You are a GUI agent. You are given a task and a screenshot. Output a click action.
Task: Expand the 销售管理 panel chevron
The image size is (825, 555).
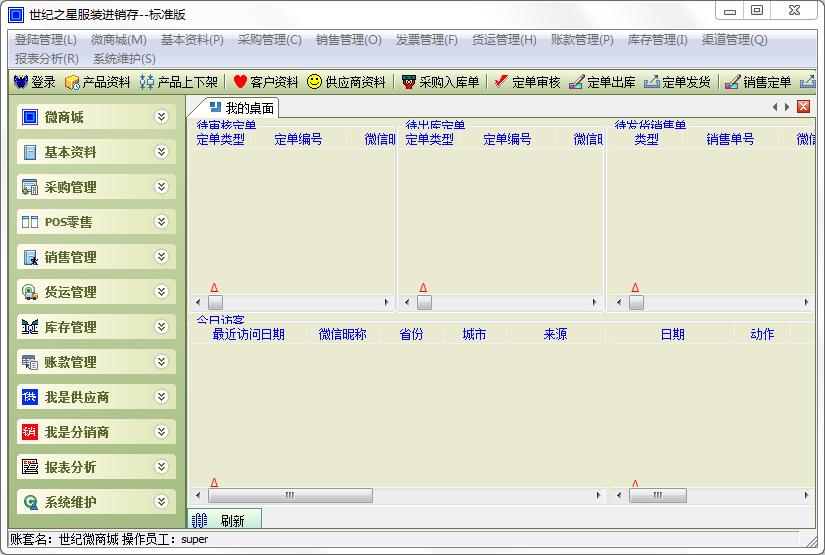pyautogui.click(x=162, y=256)
